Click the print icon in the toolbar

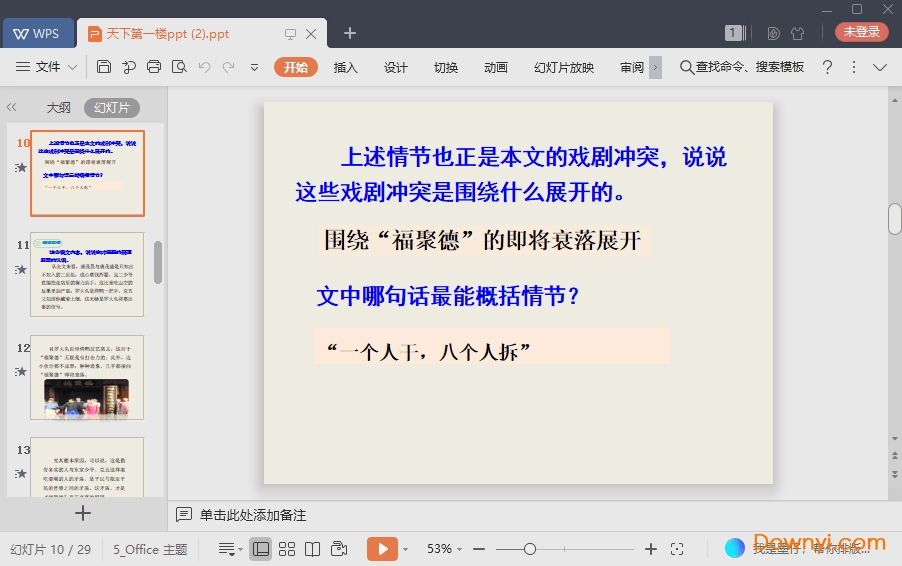pyautogui.click(x=154, y=67)
